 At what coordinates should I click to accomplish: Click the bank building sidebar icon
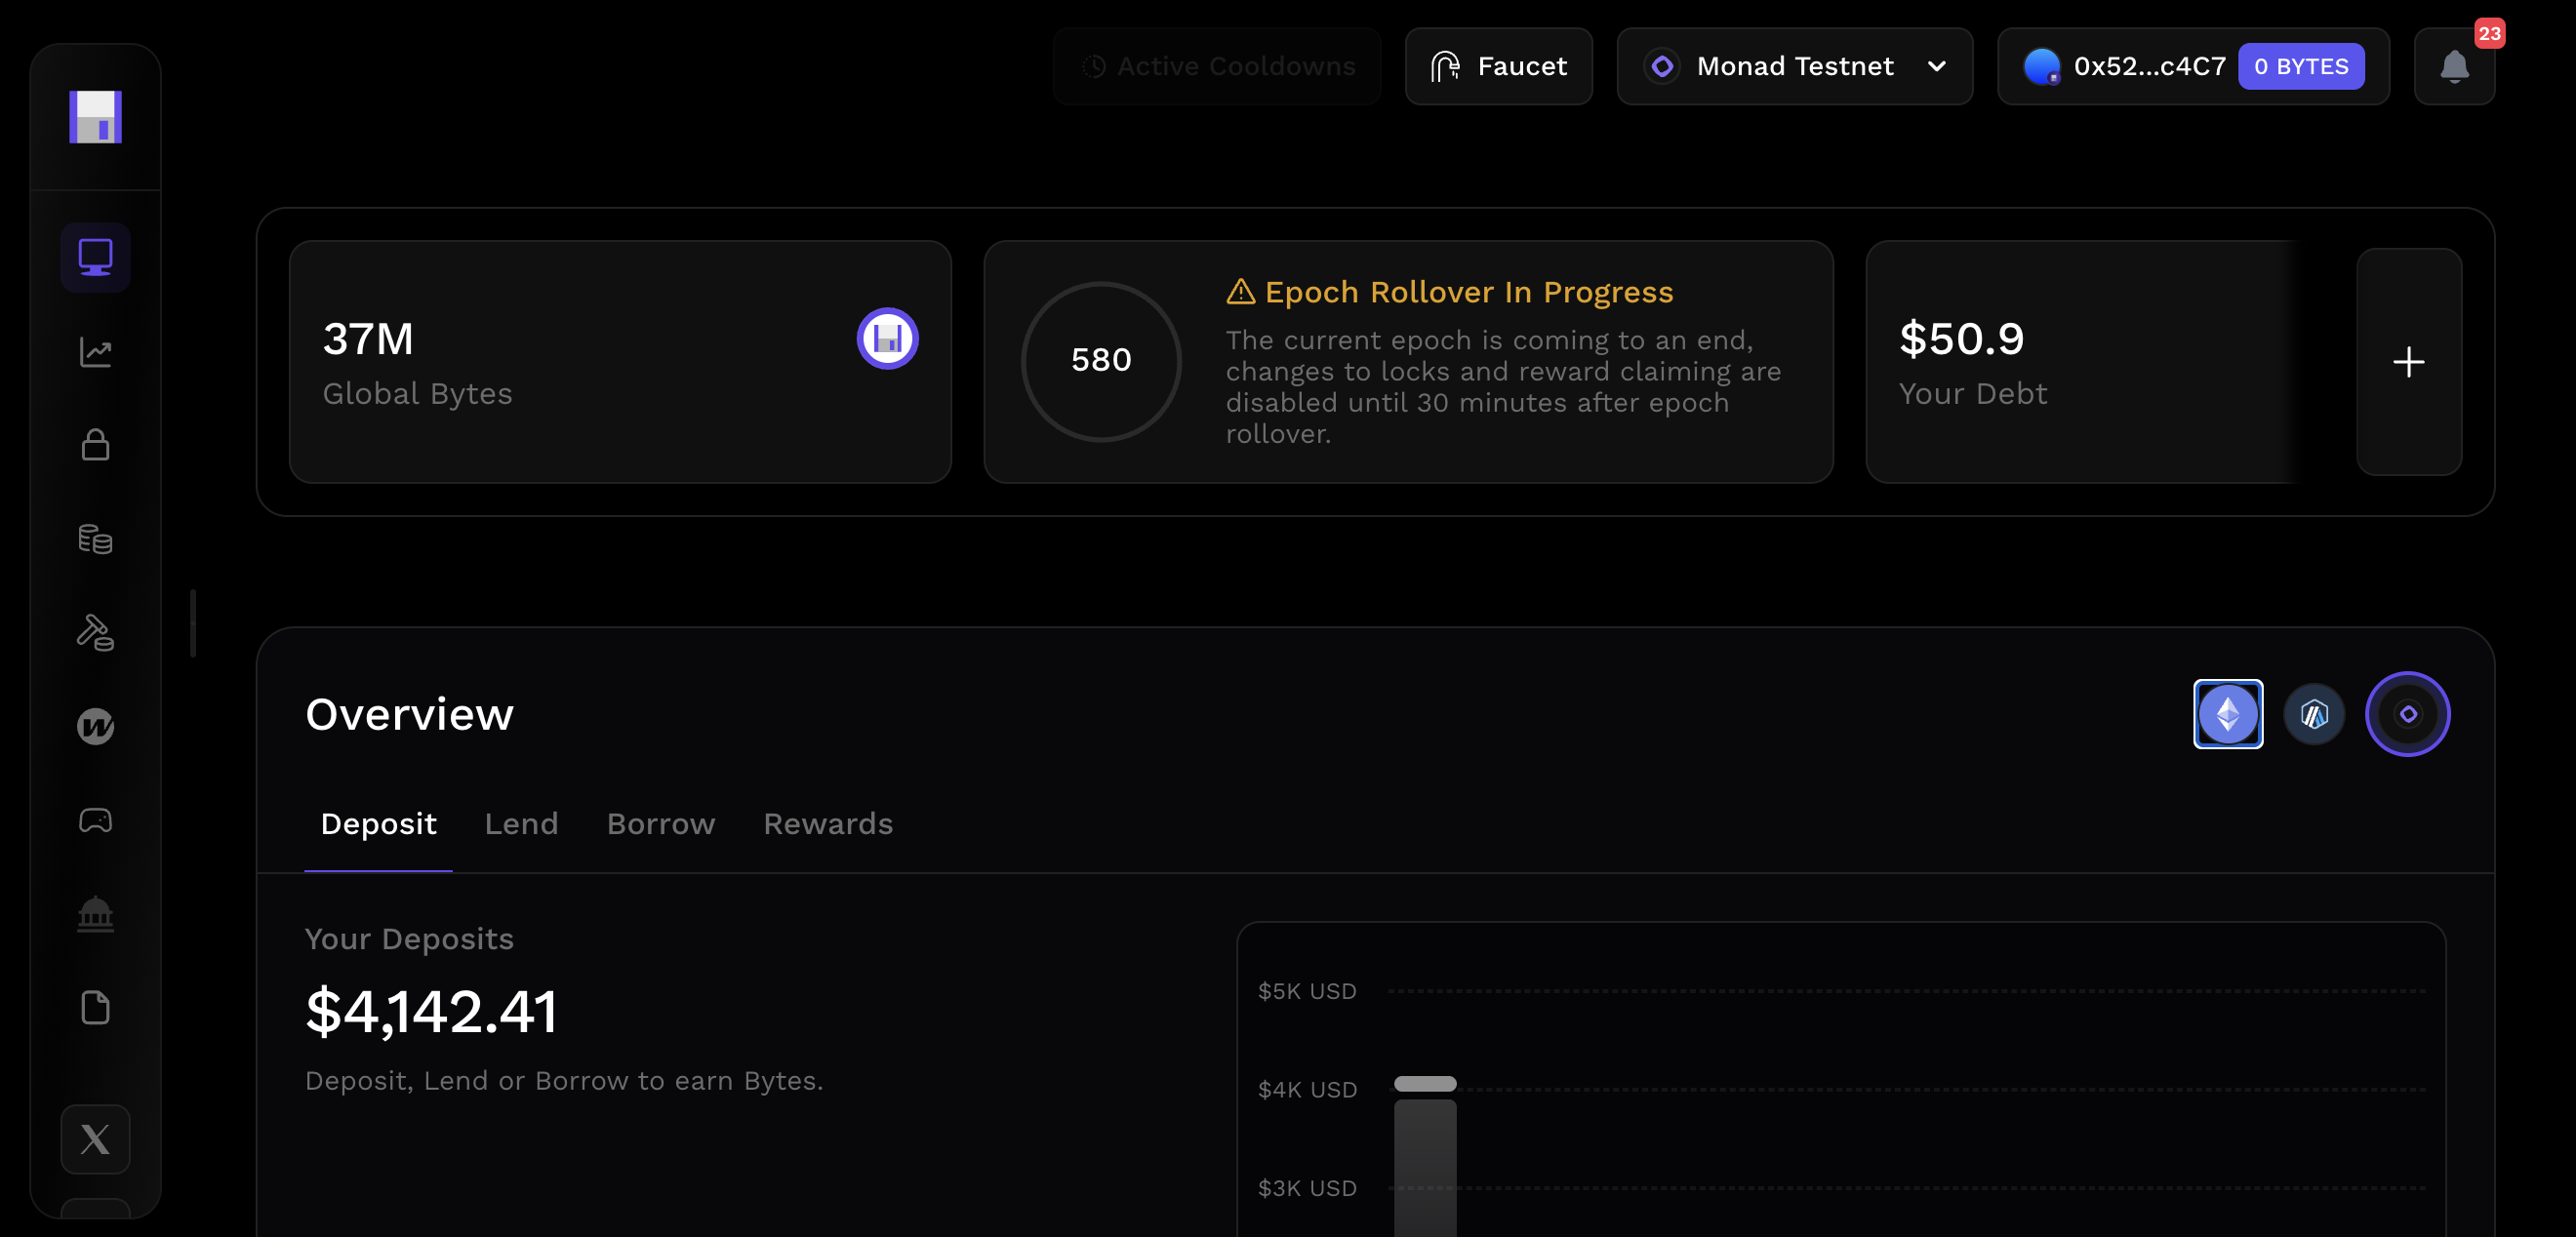click(95, 914)
